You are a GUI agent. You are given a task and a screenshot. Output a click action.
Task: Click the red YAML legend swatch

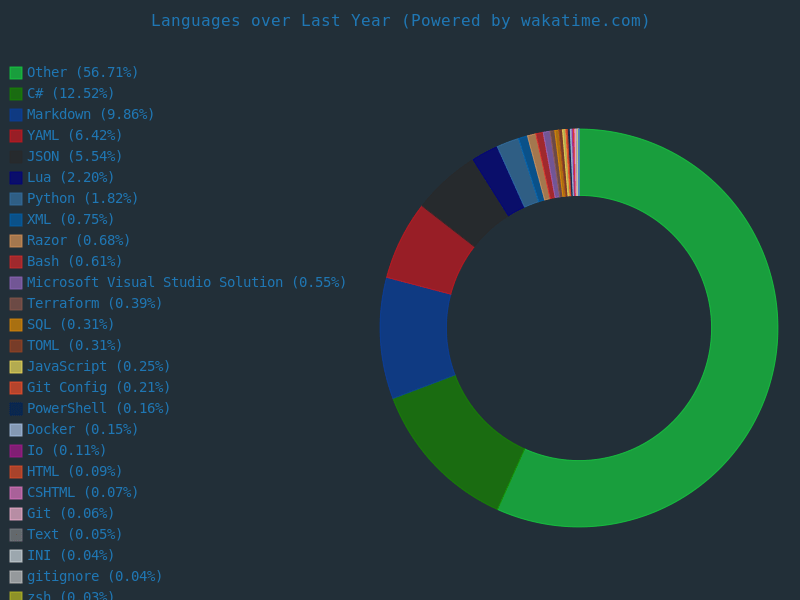(x=16, y=136)
